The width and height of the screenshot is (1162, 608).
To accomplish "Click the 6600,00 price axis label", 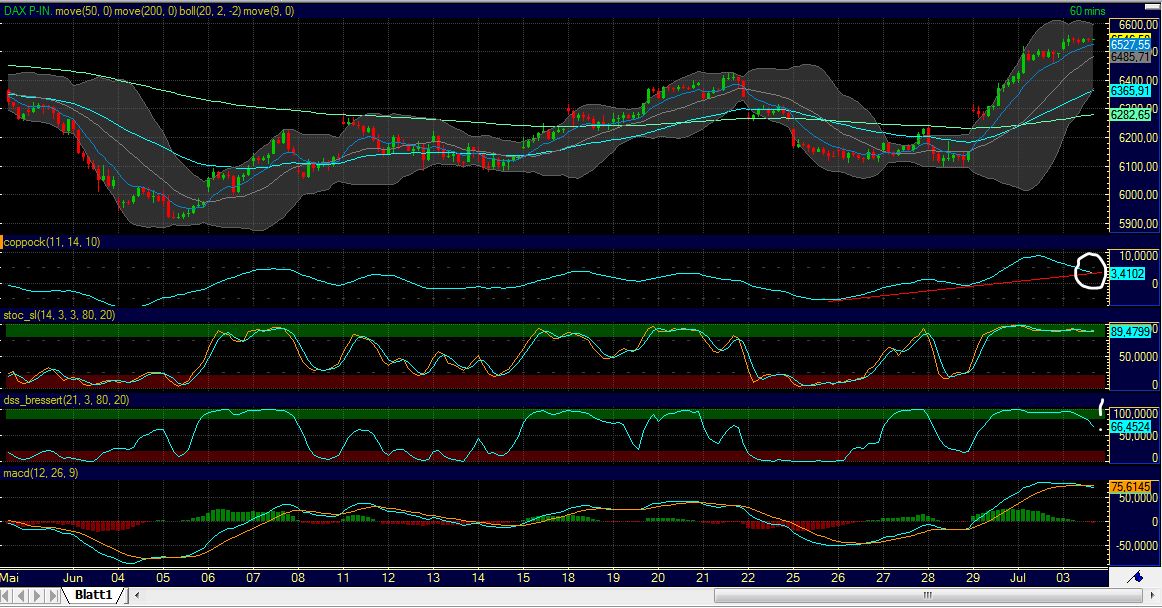I will pos(1138,24).
